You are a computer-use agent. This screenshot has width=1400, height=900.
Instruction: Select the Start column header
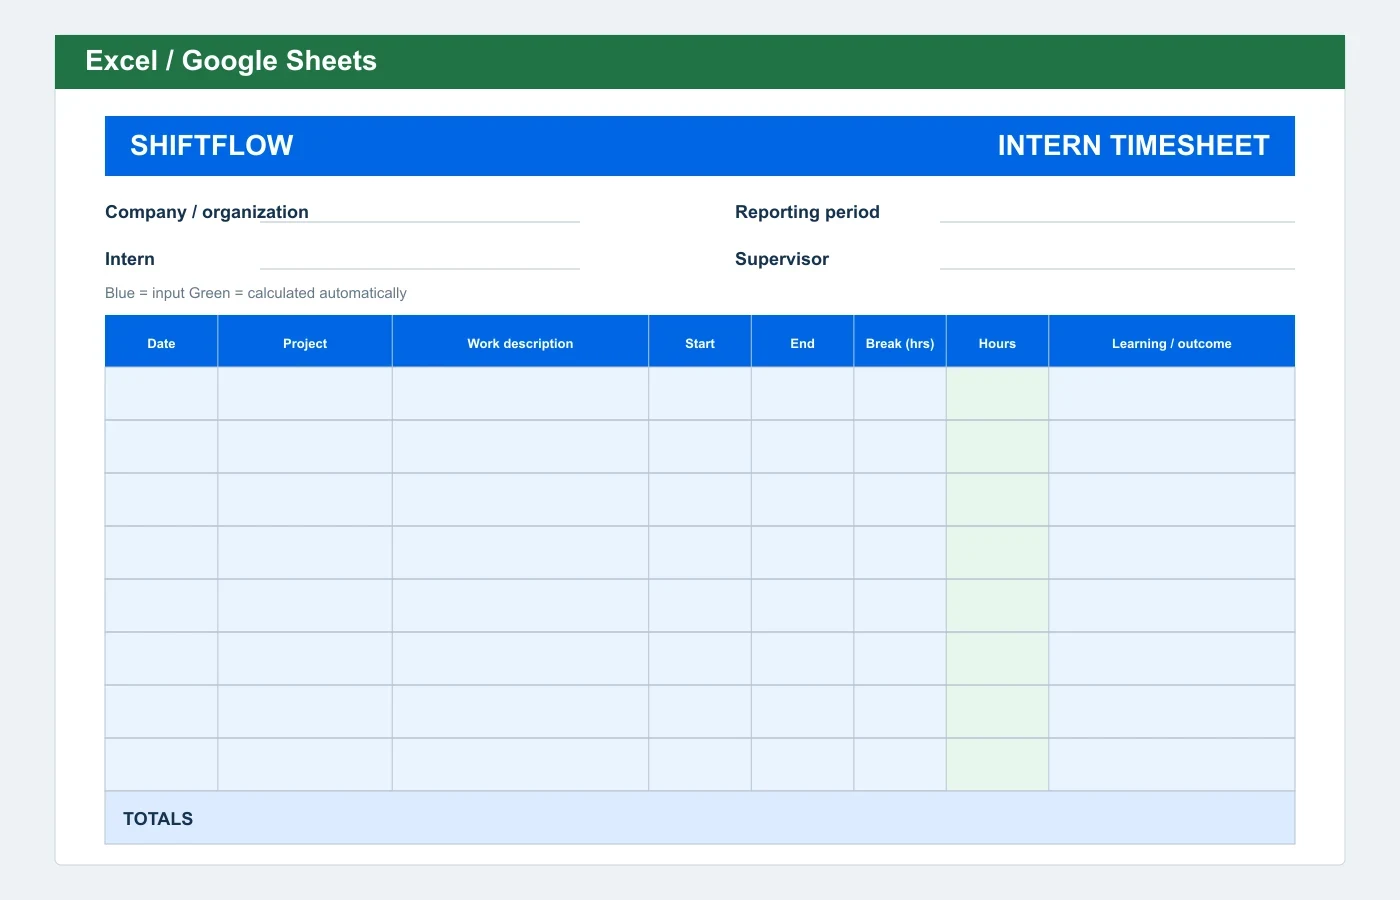coord(700,343)
